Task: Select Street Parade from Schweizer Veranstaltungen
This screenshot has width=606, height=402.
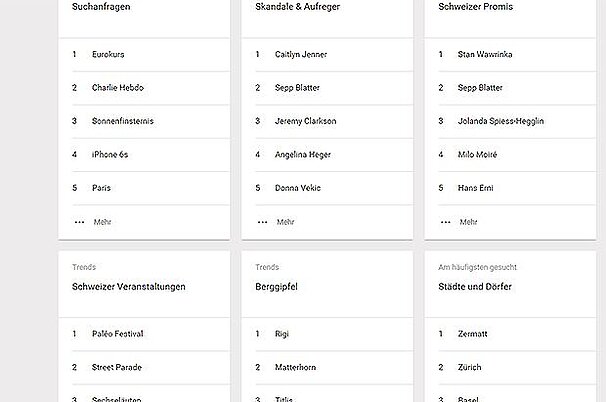Action: 118,367
